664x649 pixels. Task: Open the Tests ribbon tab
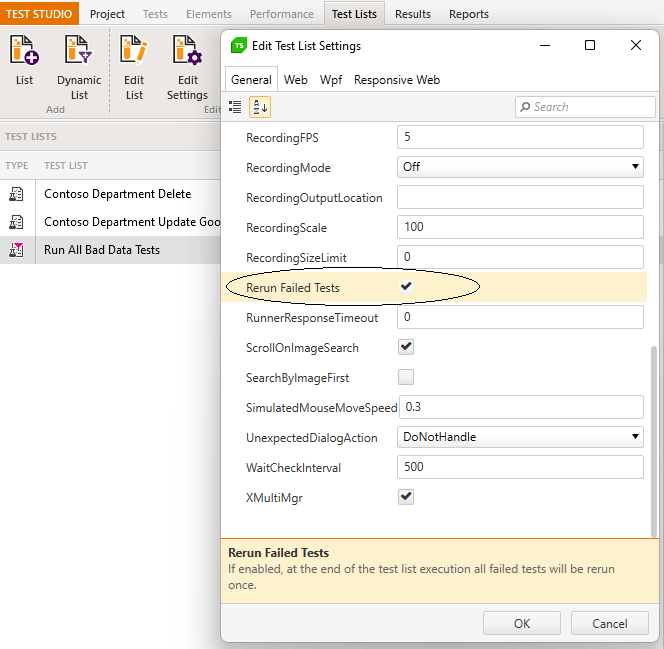pyautogui.click(x=155, y=14)
